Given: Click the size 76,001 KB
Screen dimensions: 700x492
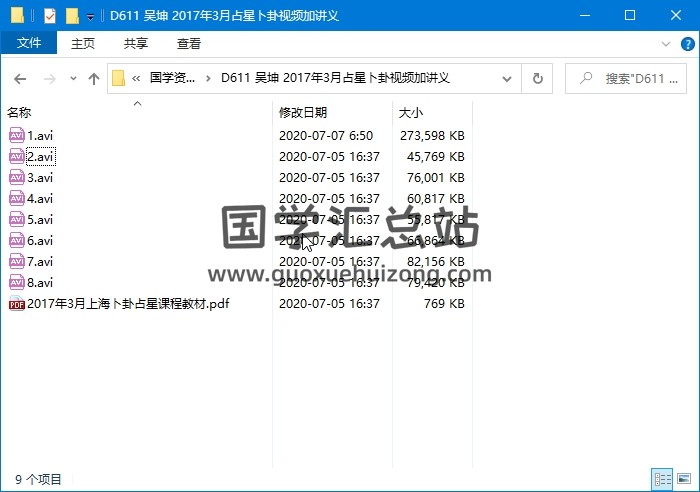Looking at the screenshot, I should [x=436, y=177].
